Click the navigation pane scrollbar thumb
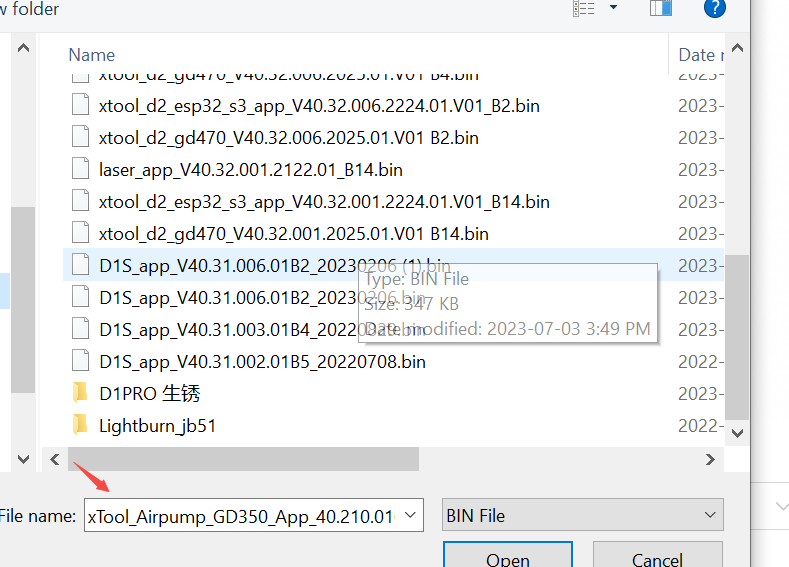The width and height of the screenshot is (789, 567). (23, 300)
